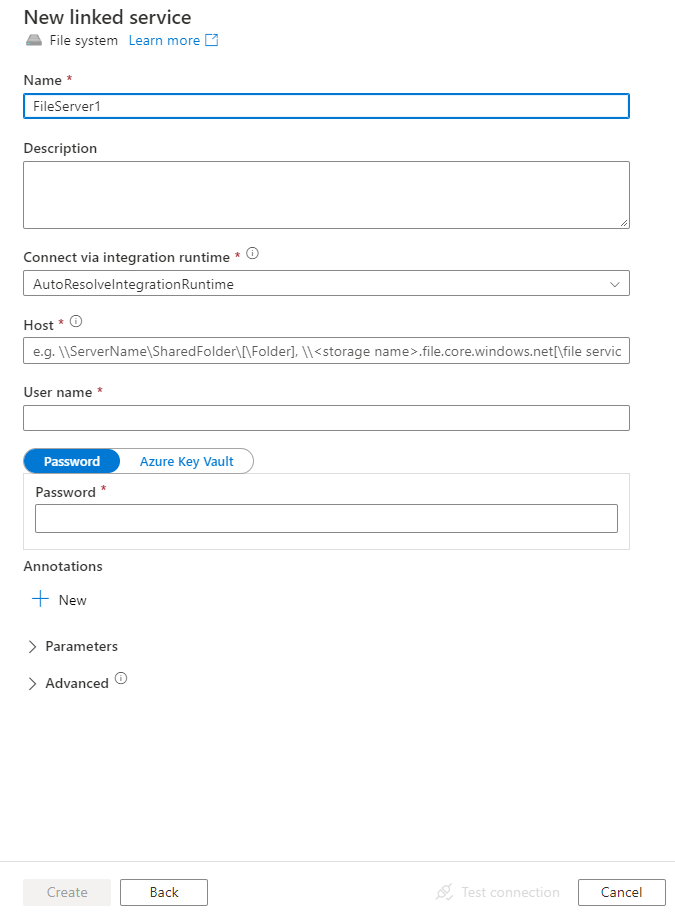Select the Password authentication tab

click(71, 461)
